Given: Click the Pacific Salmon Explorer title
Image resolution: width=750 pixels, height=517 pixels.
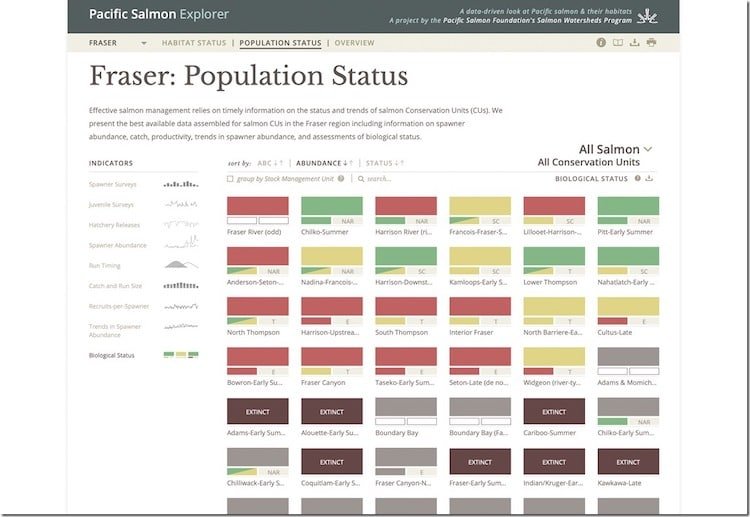Looking at the screenshot, I should tap(159, 14).
